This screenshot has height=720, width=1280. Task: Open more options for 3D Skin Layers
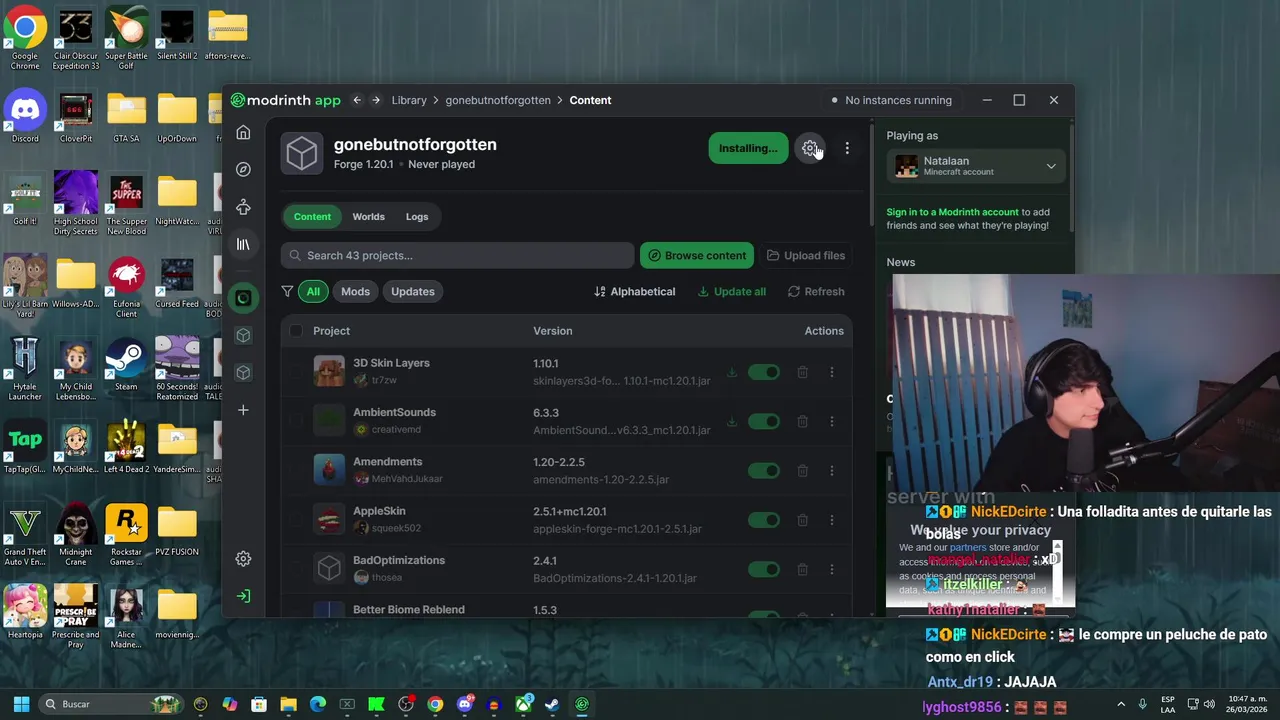(x=832, y=372)
